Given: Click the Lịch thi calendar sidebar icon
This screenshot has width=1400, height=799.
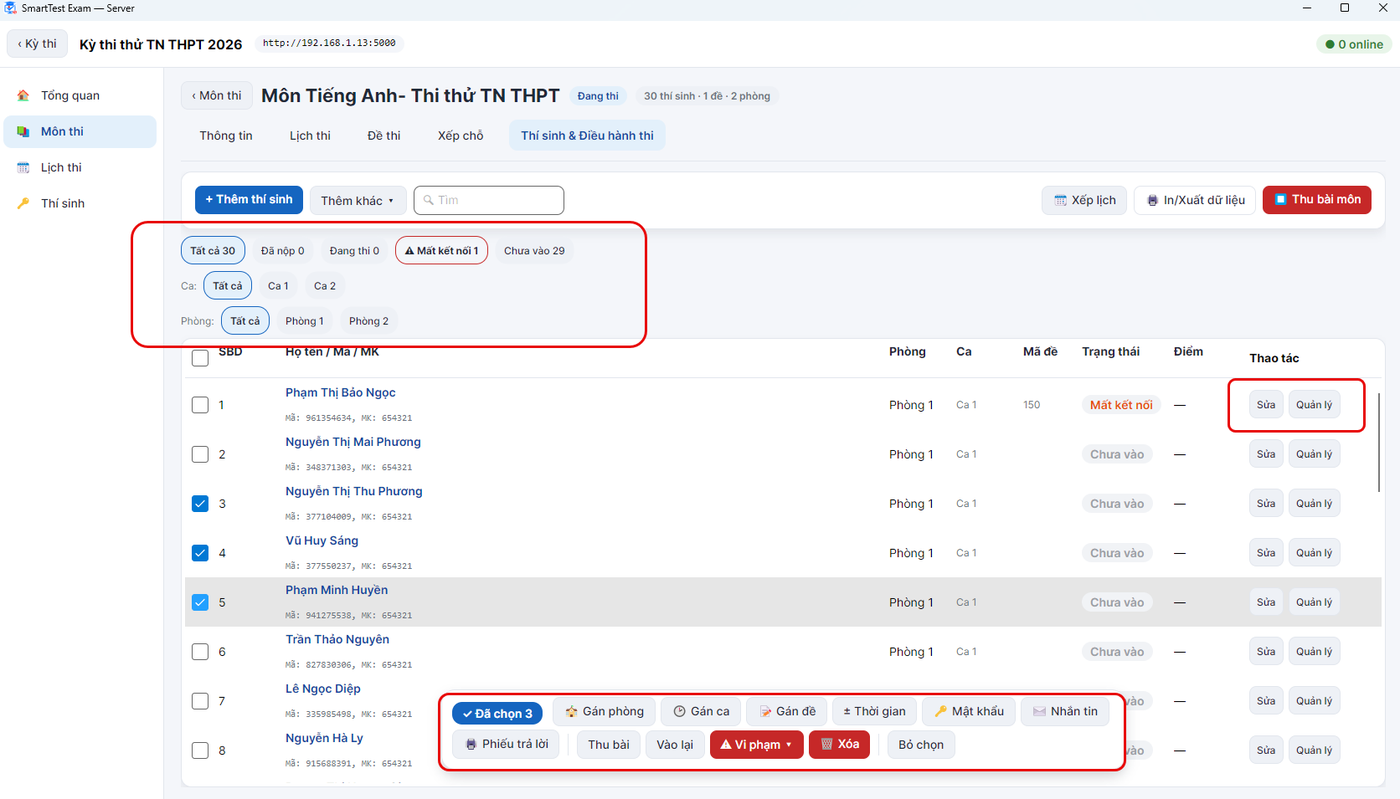Looking at the screenshot, I should [24, 168].
